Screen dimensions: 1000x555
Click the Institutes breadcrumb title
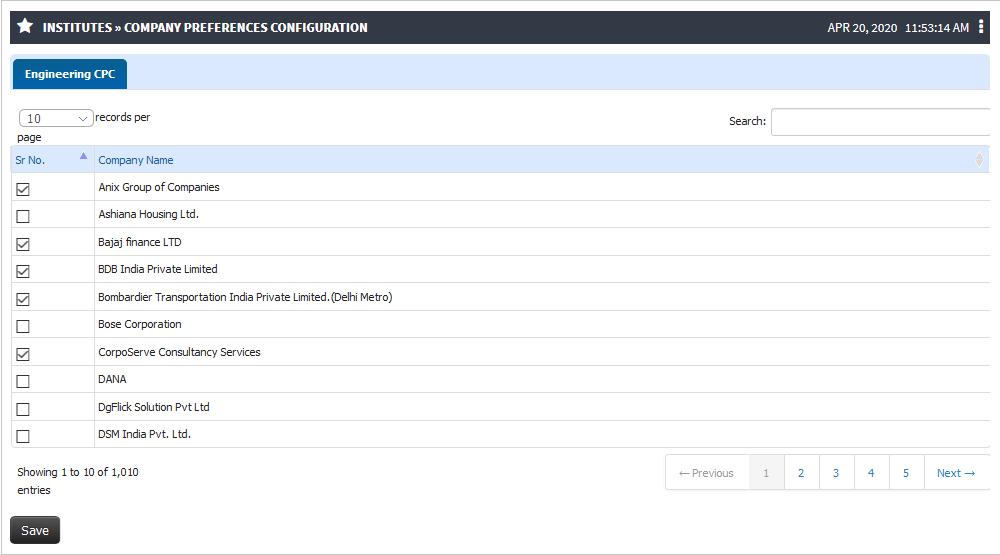pos(77,27)
